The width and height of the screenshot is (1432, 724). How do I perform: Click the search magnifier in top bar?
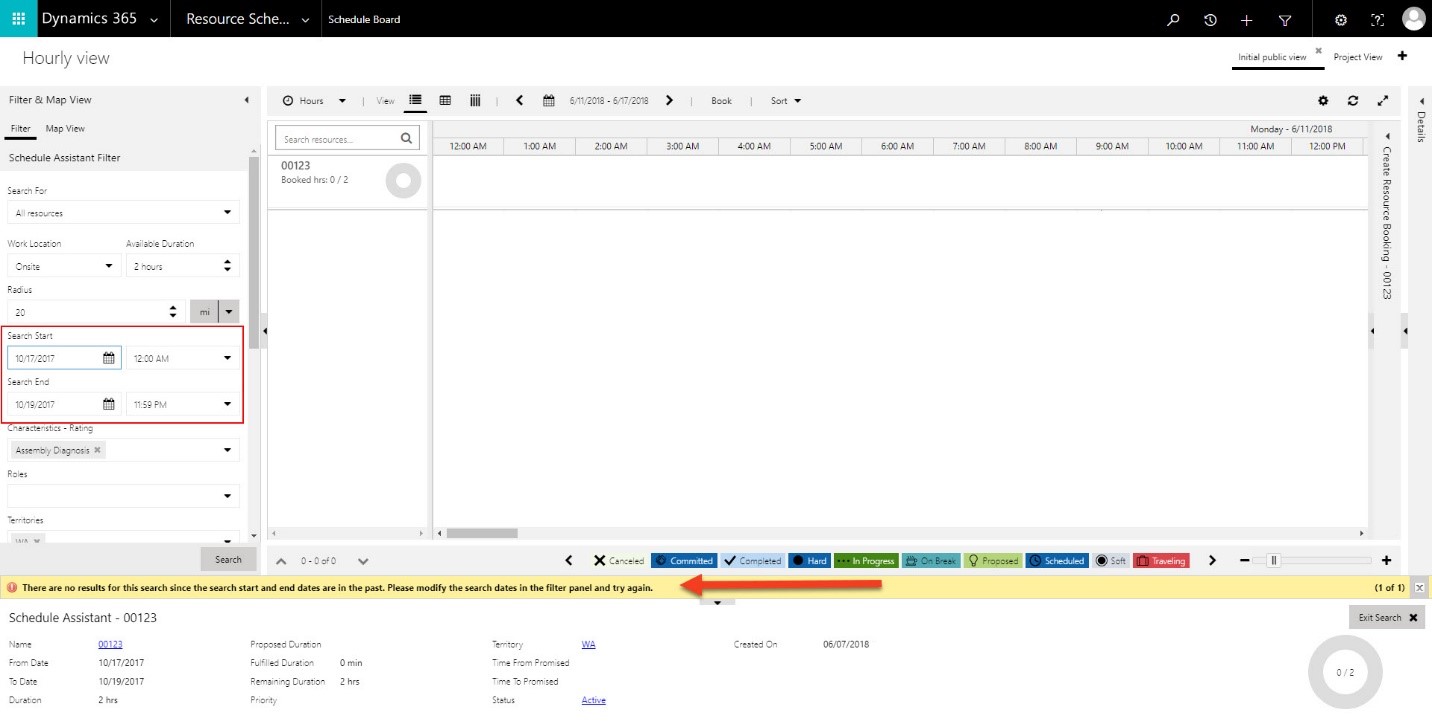(1174, 20)
